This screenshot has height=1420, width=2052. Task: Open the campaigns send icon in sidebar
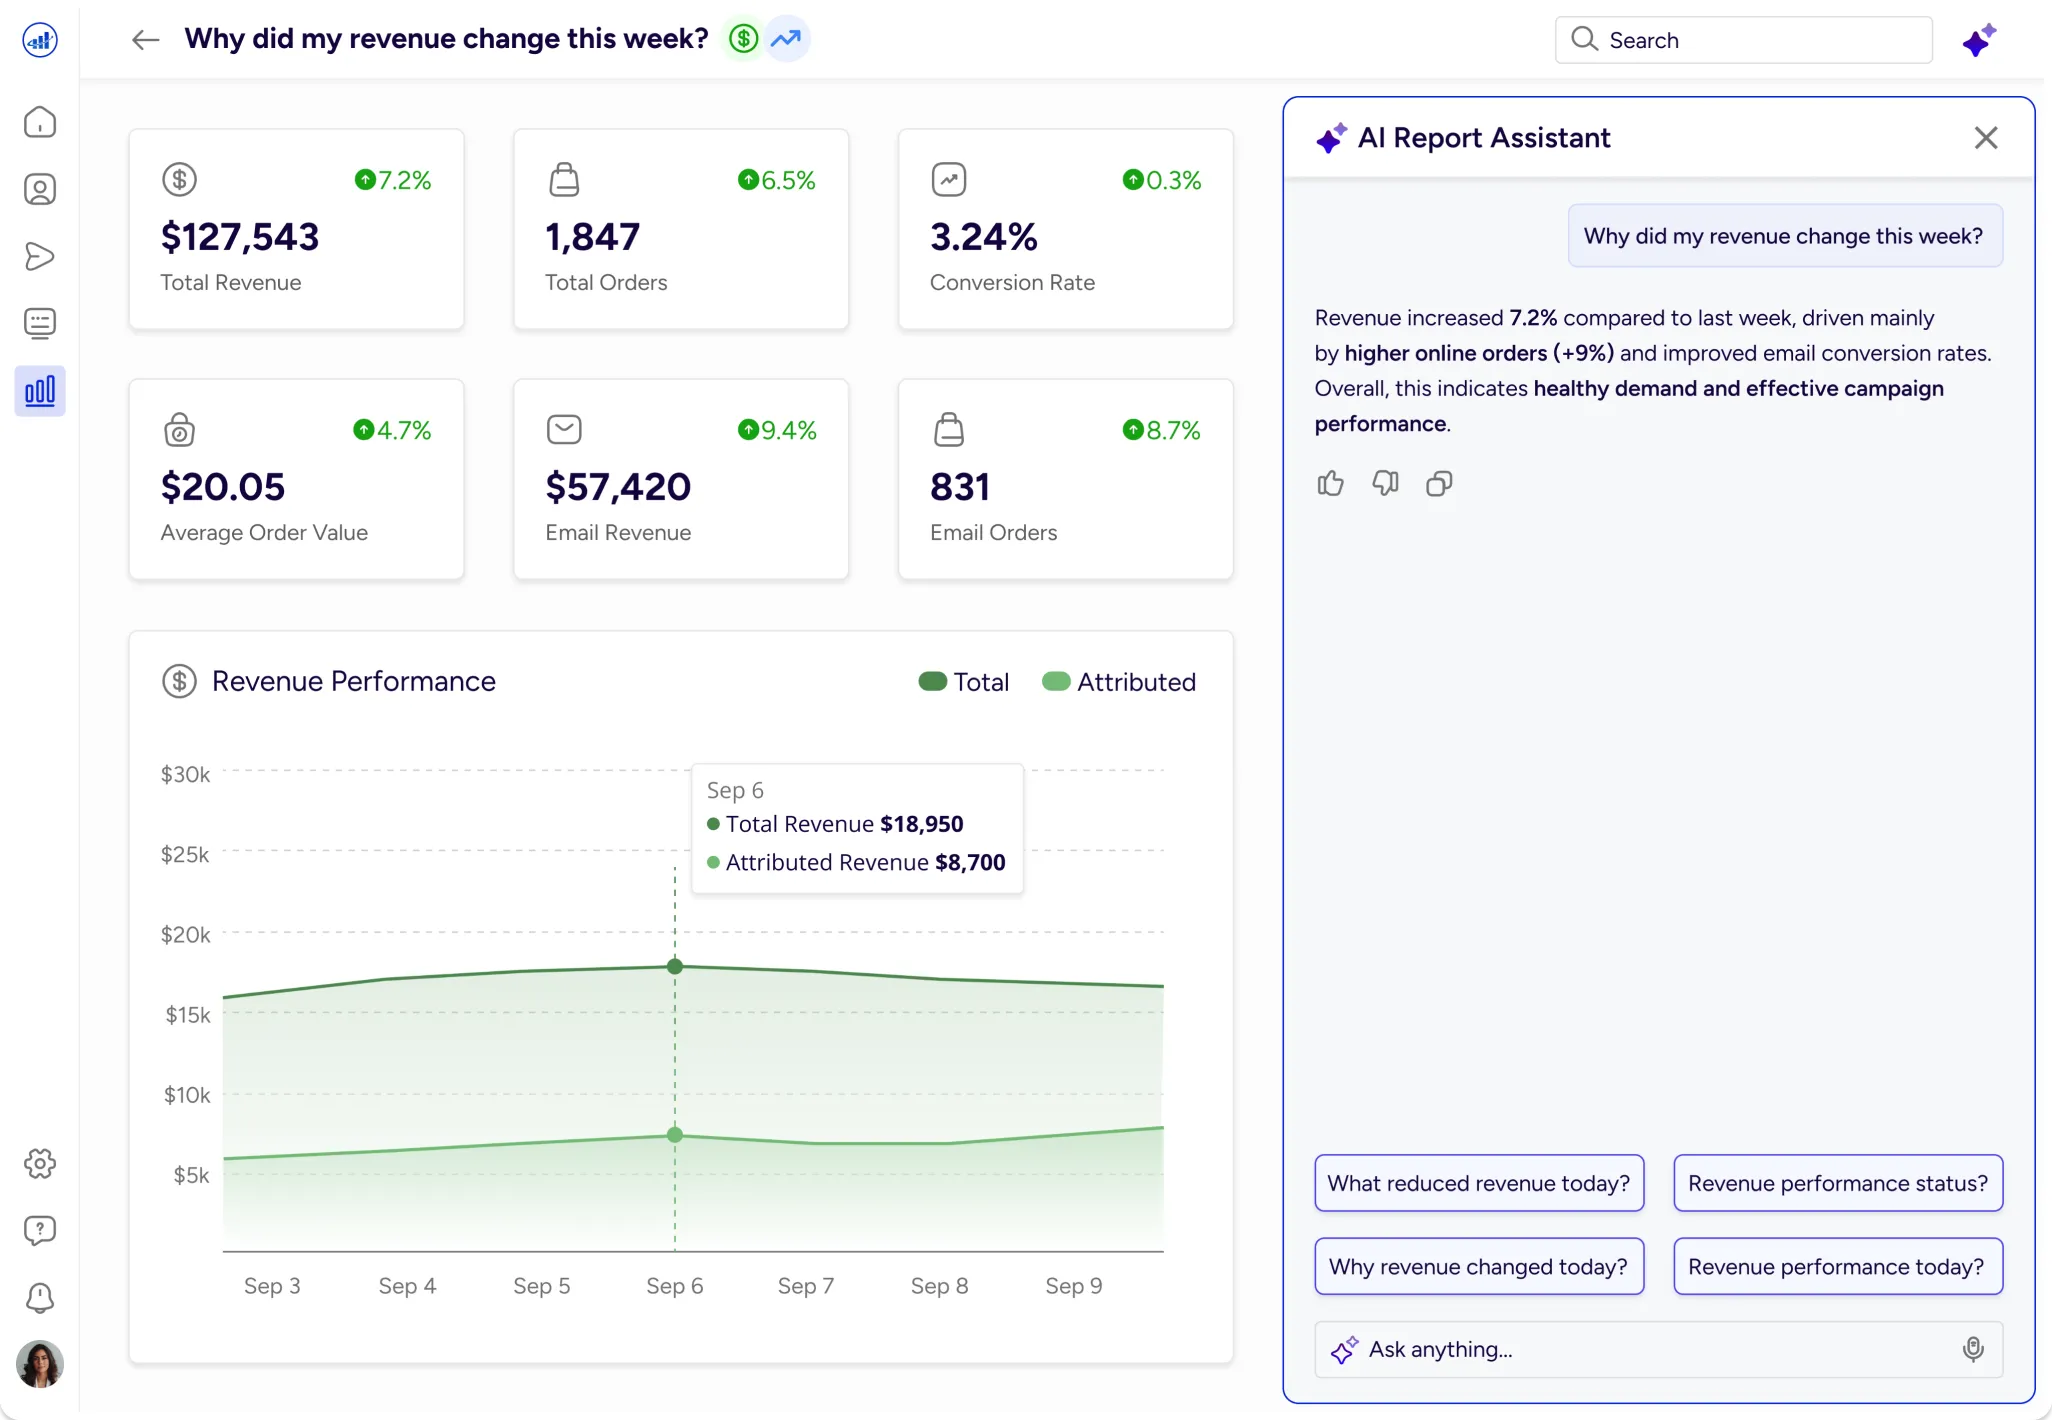40,256
